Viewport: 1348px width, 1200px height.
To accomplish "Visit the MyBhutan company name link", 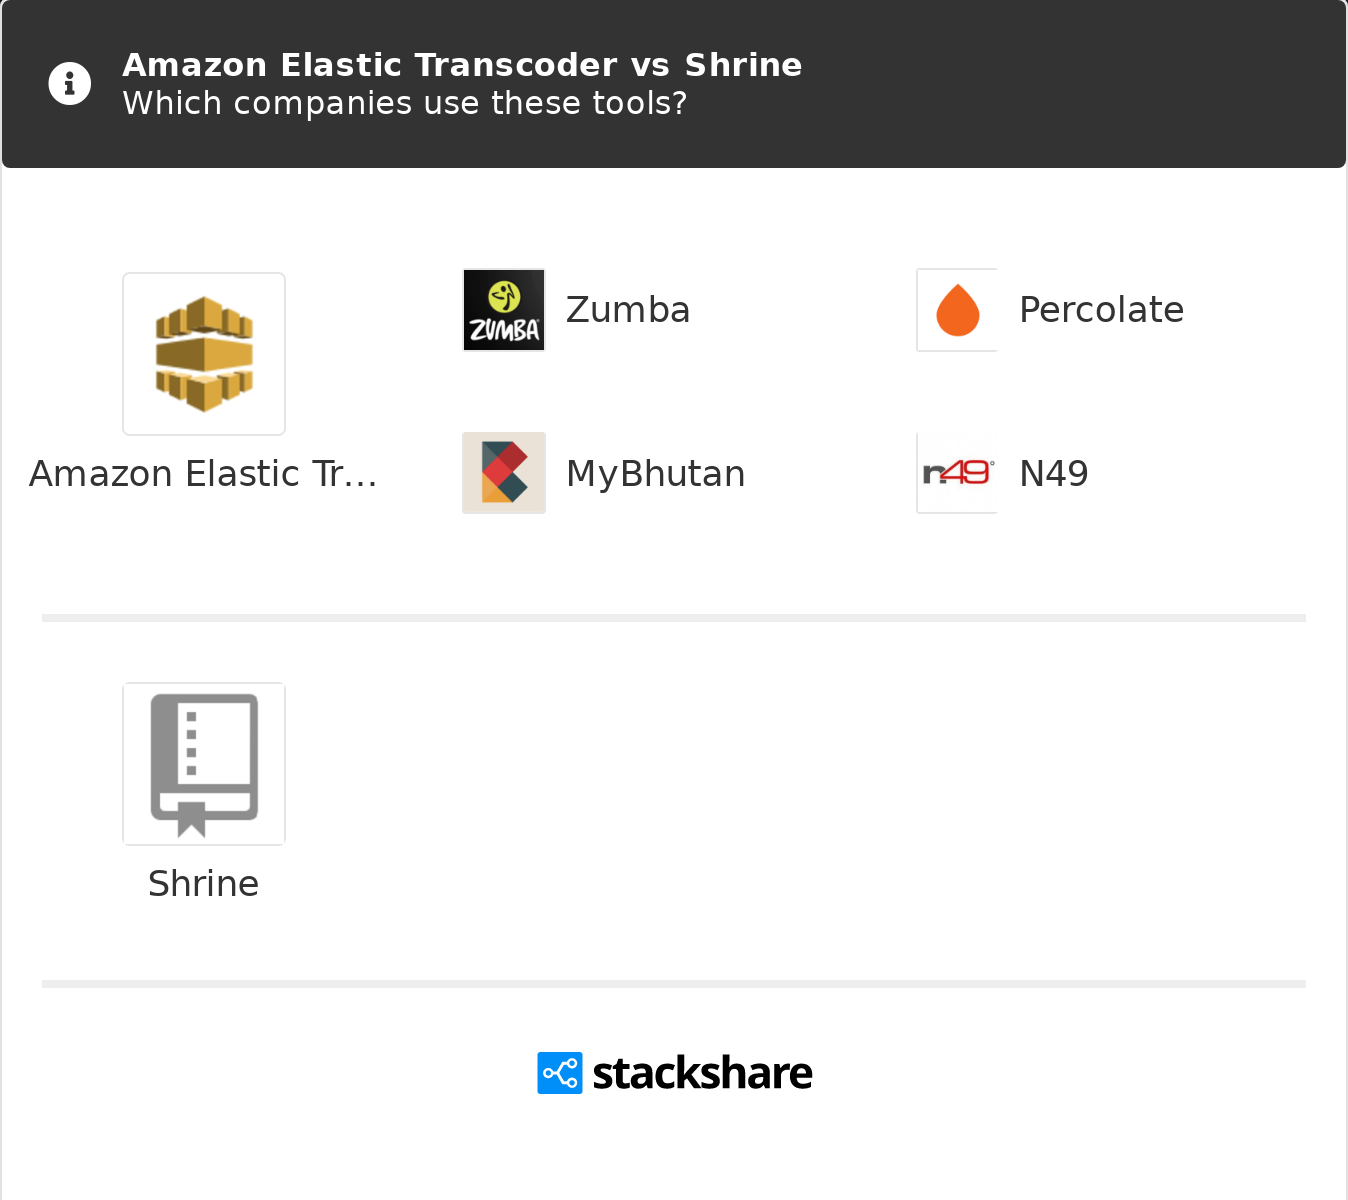I will tap(656, 474).
